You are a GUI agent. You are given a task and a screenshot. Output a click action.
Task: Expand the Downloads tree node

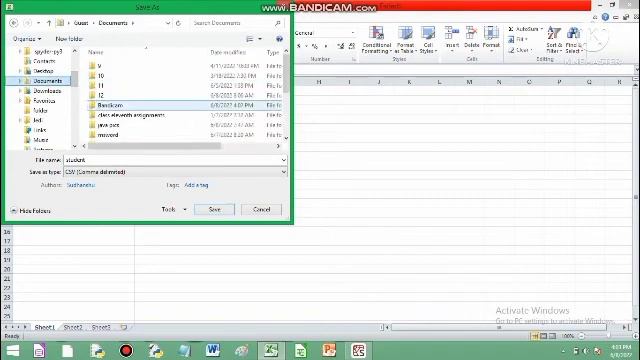coord(20,91)
